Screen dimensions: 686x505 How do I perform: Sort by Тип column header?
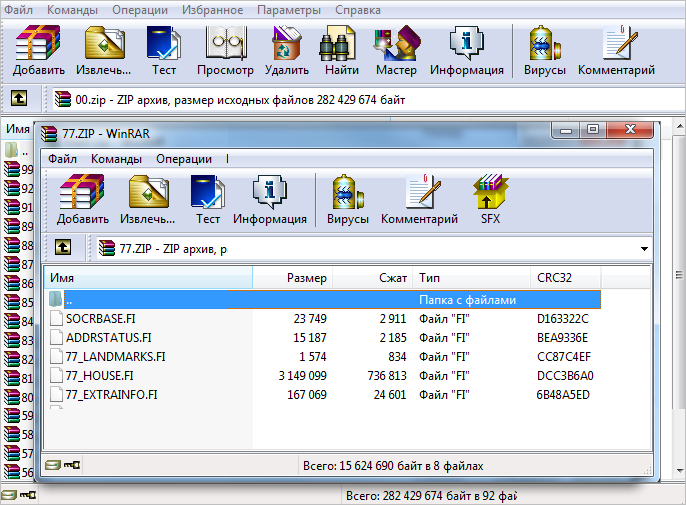coord(472,277)
